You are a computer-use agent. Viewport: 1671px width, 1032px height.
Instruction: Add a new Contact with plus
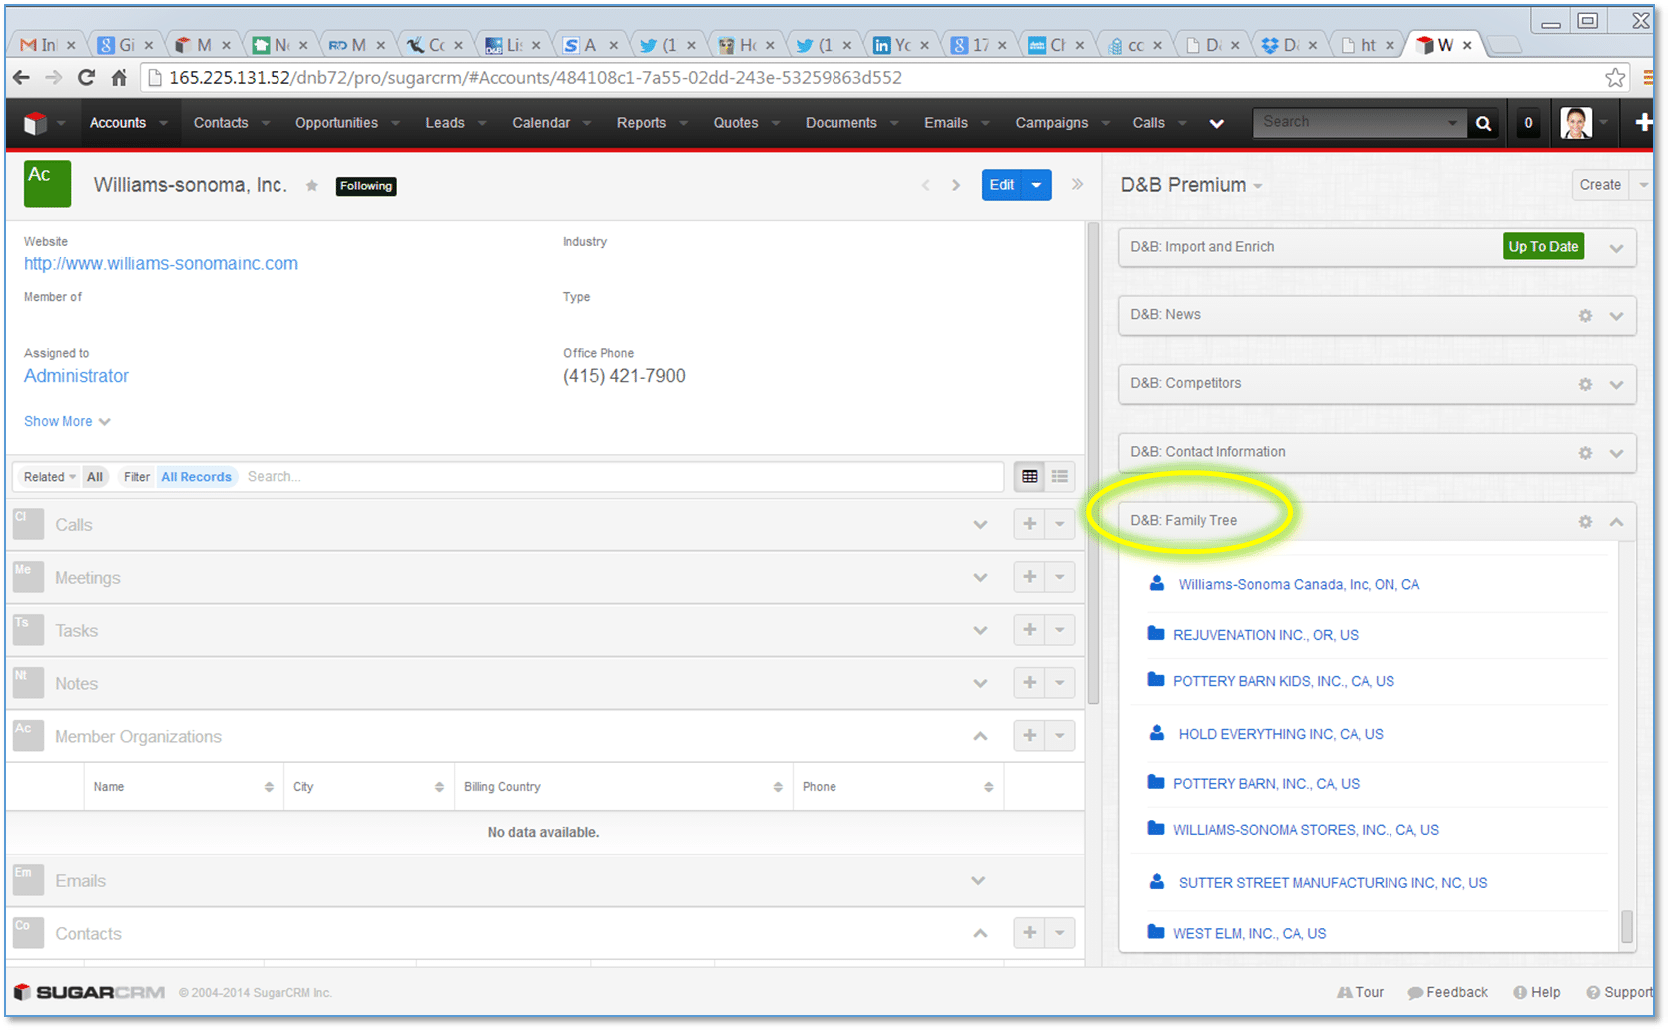[x=1029, y=933]
